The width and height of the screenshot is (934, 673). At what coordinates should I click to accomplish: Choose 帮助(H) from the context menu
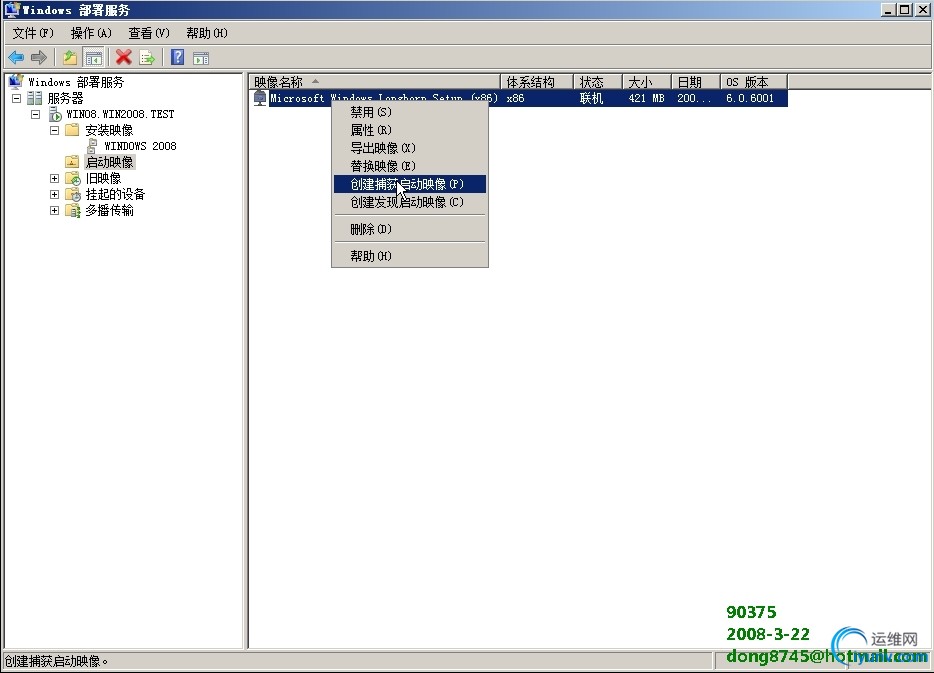coord(410,256)
